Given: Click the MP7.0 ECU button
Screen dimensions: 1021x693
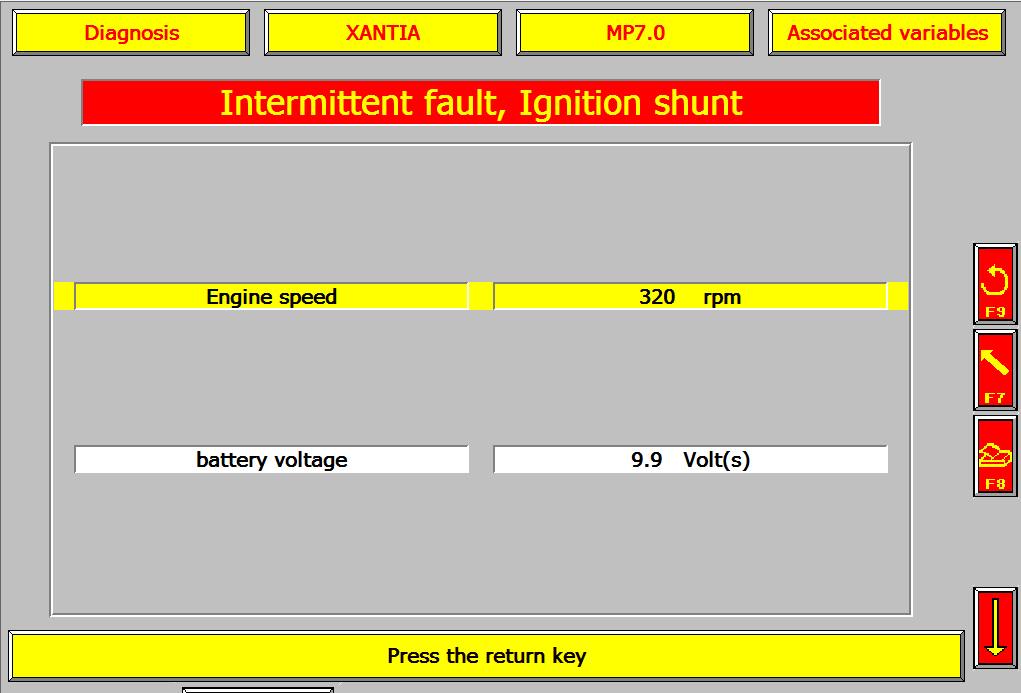Looking at the screenshot, I should pos(635,33).
